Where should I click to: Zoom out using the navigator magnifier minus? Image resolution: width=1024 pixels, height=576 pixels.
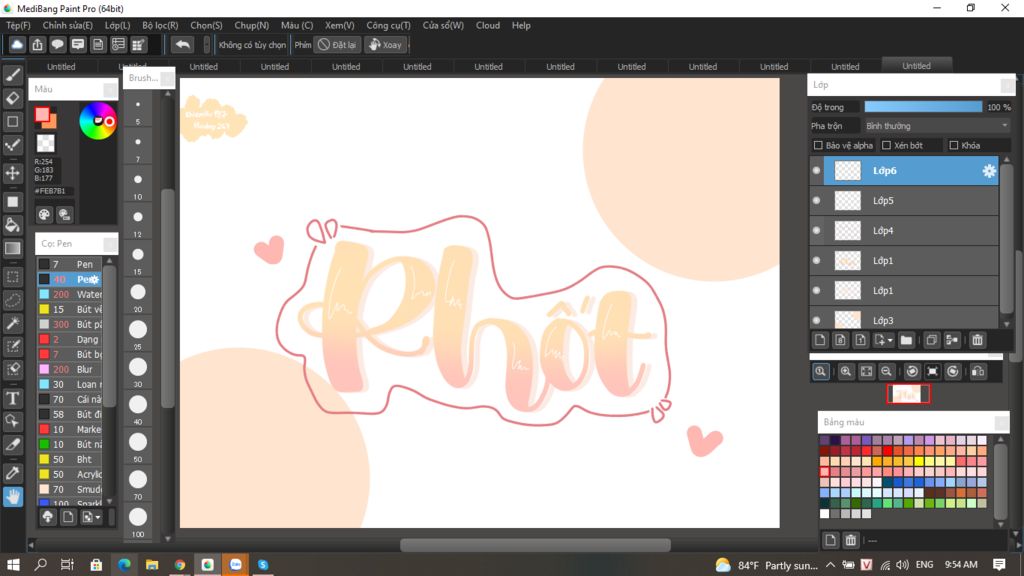[886, 372]
